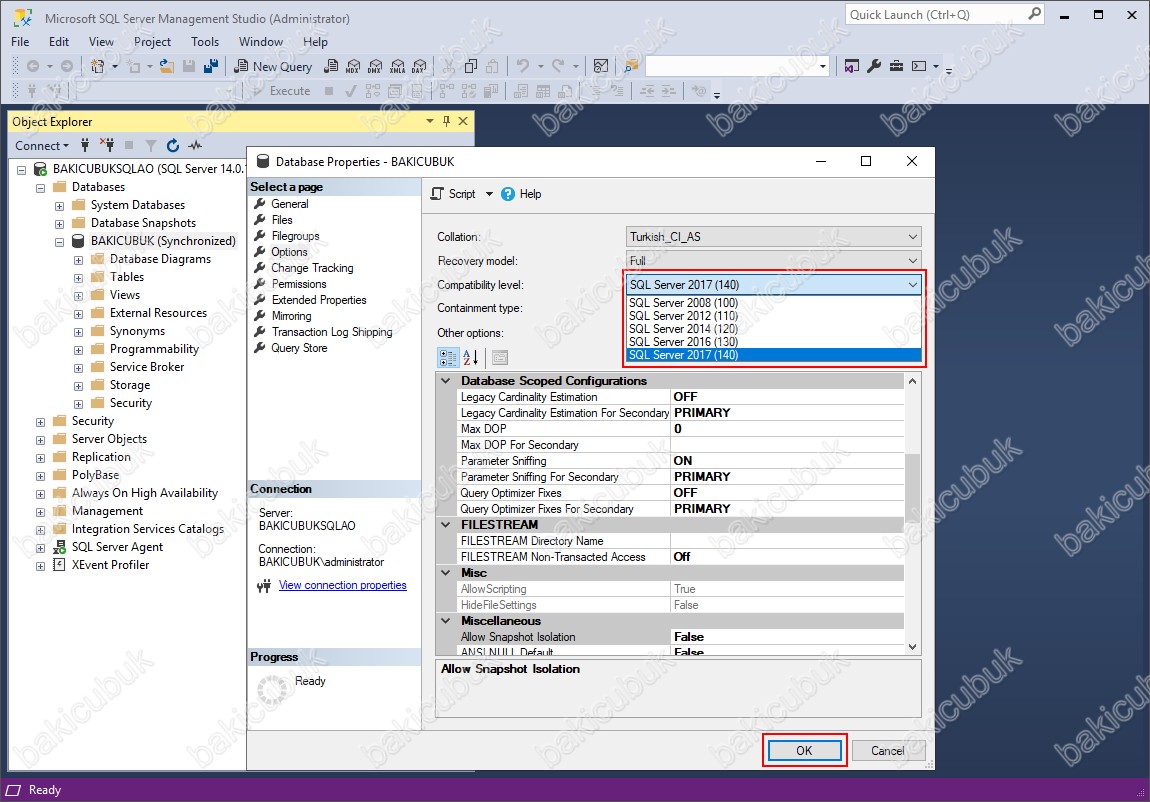Click OK in Database Properties dialog

coord(804,750)
